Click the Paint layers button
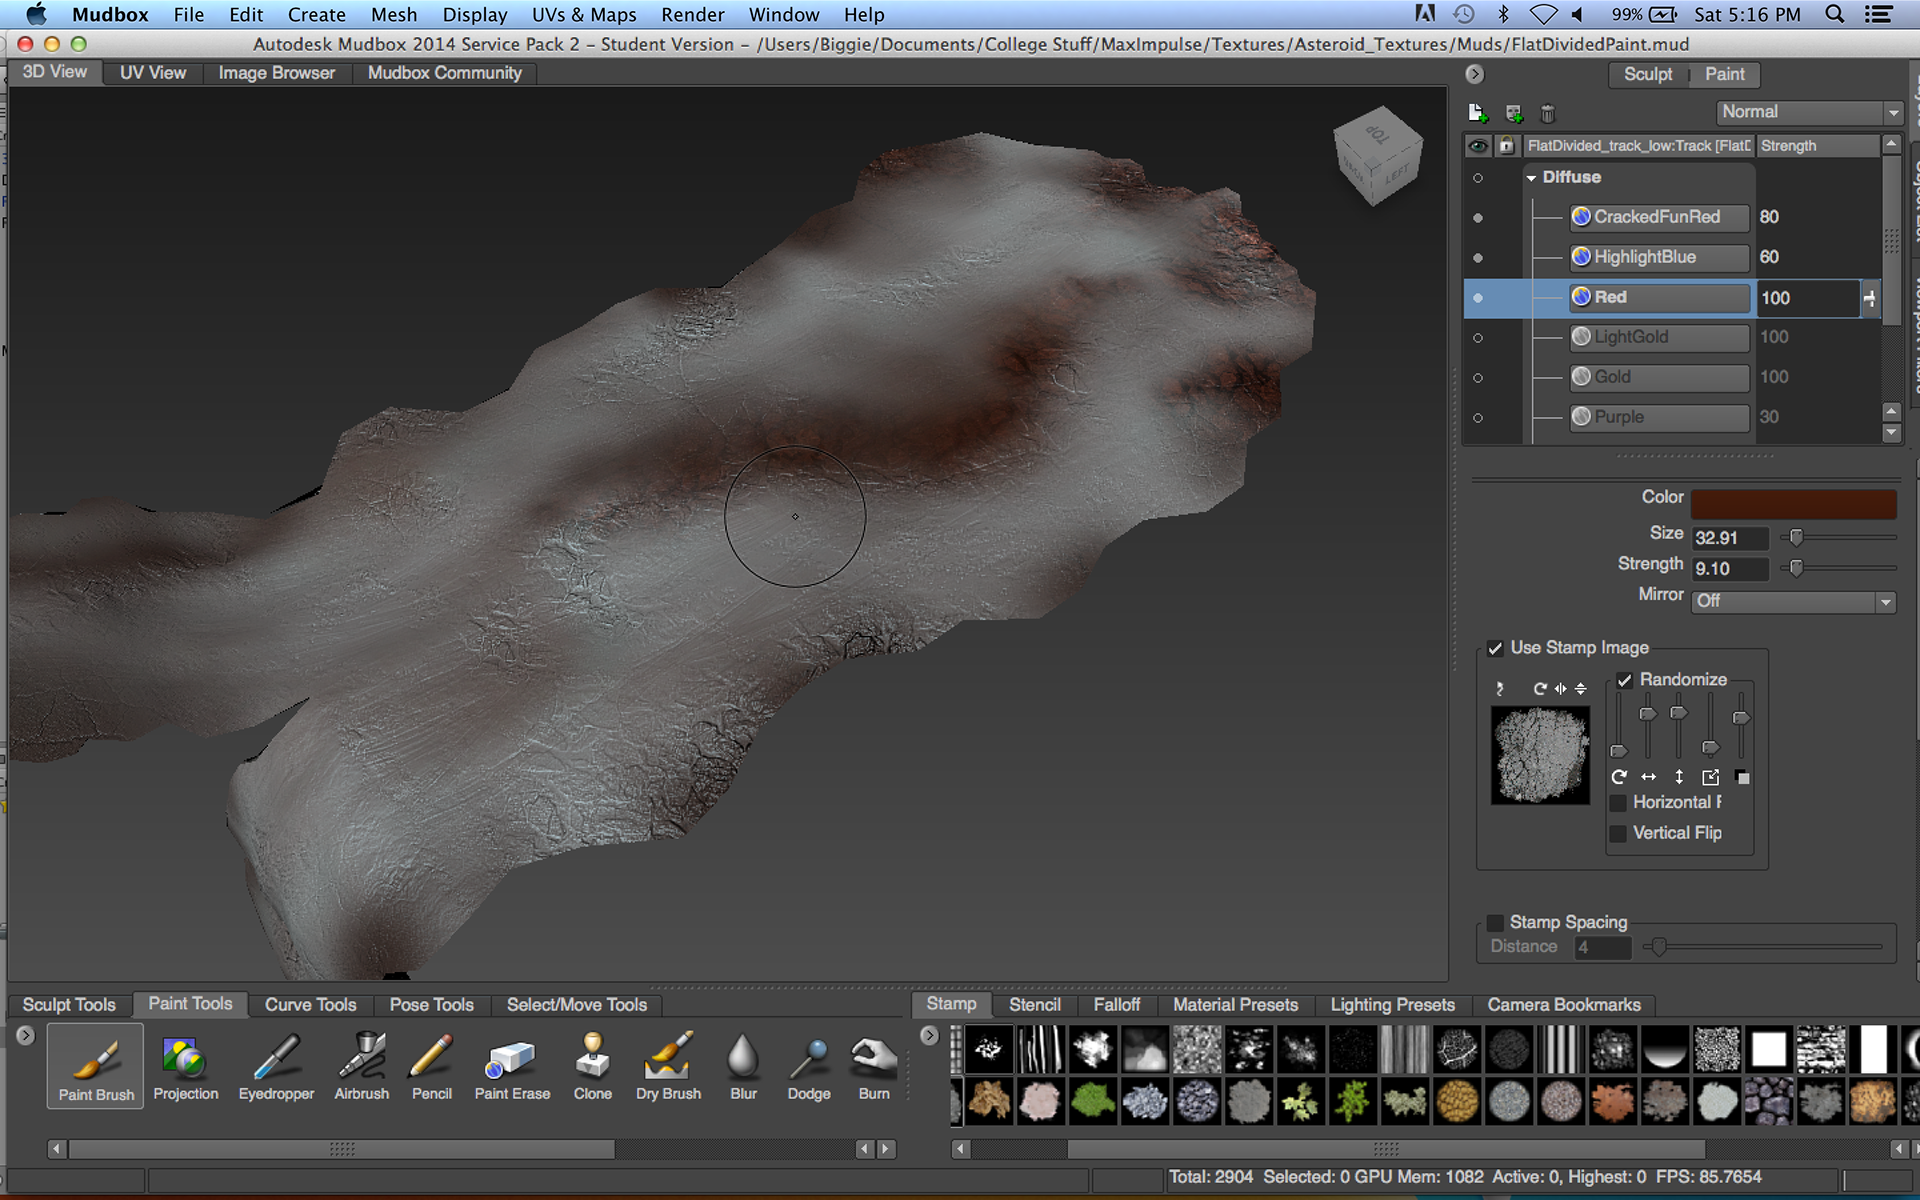Screen dimensions: 1920x1200 [x=1725, y=74]
